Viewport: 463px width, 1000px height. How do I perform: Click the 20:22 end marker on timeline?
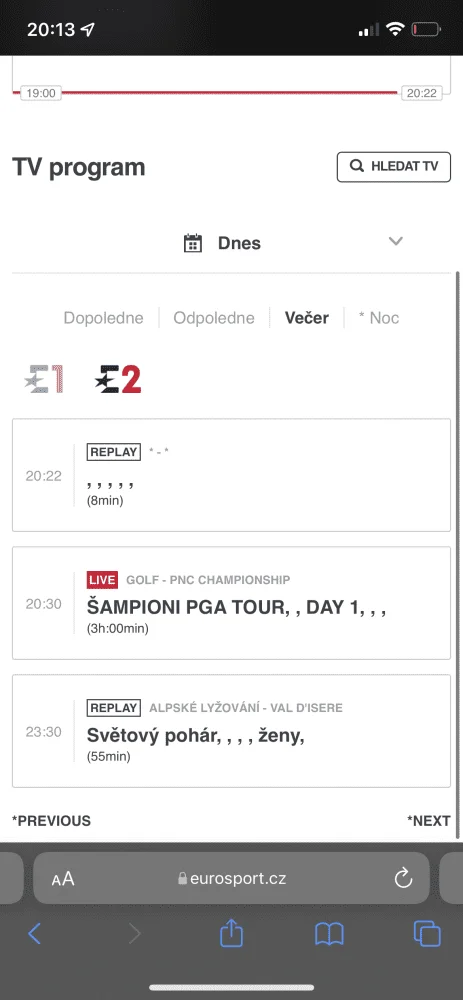tap(422, 93)
